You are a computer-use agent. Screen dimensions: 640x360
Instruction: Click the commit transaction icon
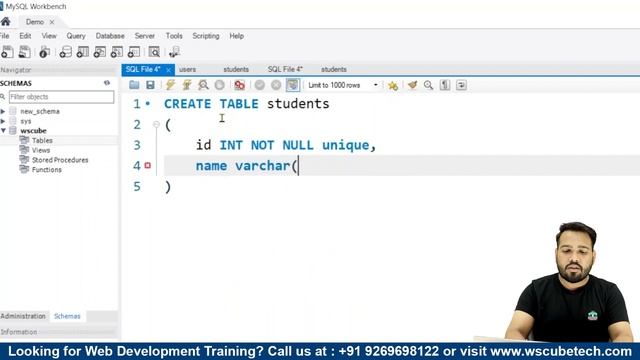pos(260,85)
